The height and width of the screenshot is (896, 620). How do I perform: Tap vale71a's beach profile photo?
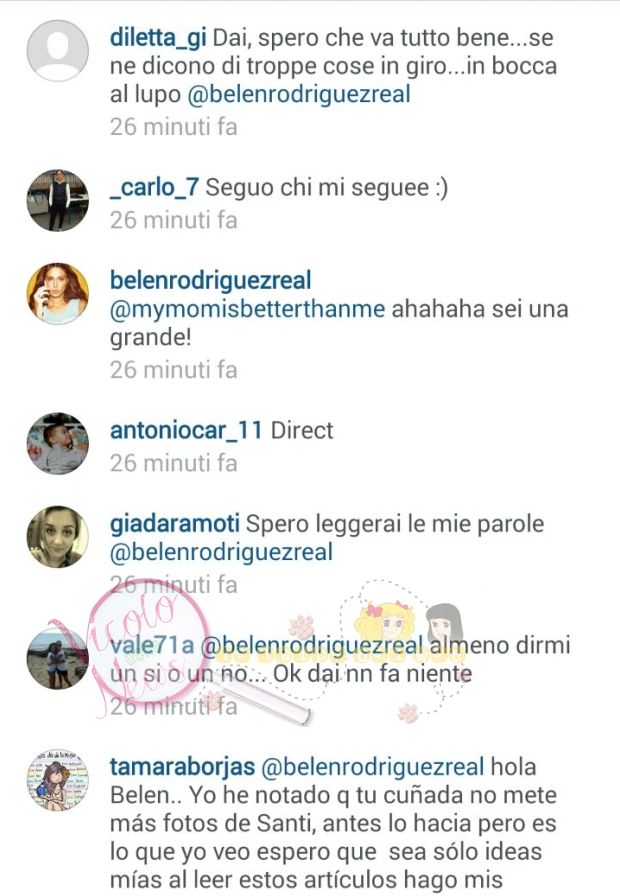pos(58,658)
